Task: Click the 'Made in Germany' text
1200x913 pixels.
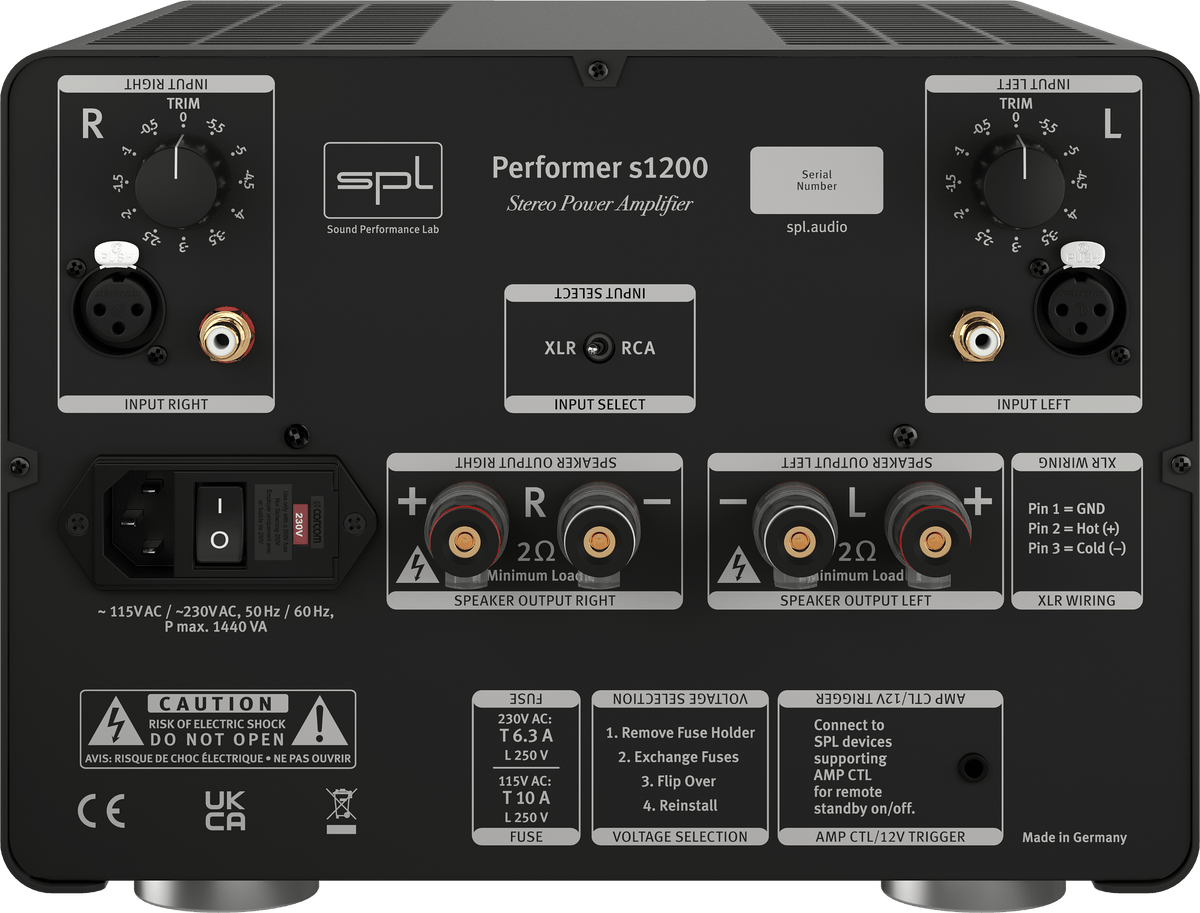Action: [1074, 838]
